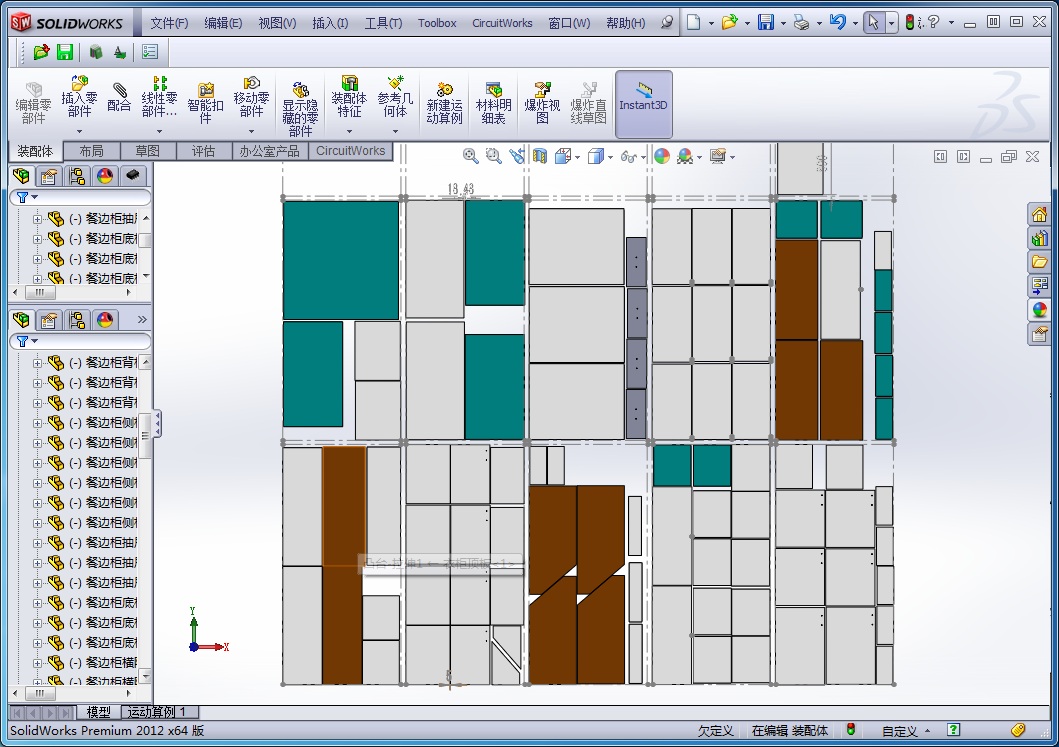Click the Previous View icon in view toolbar
The width and height of the screenshot is (1059, 747).
point(517,157)
